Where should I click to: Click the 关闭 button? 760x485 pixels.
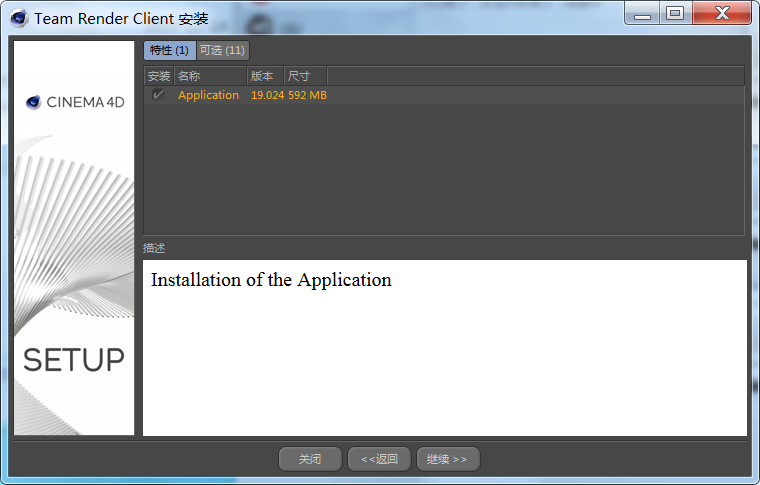point(310,459)
